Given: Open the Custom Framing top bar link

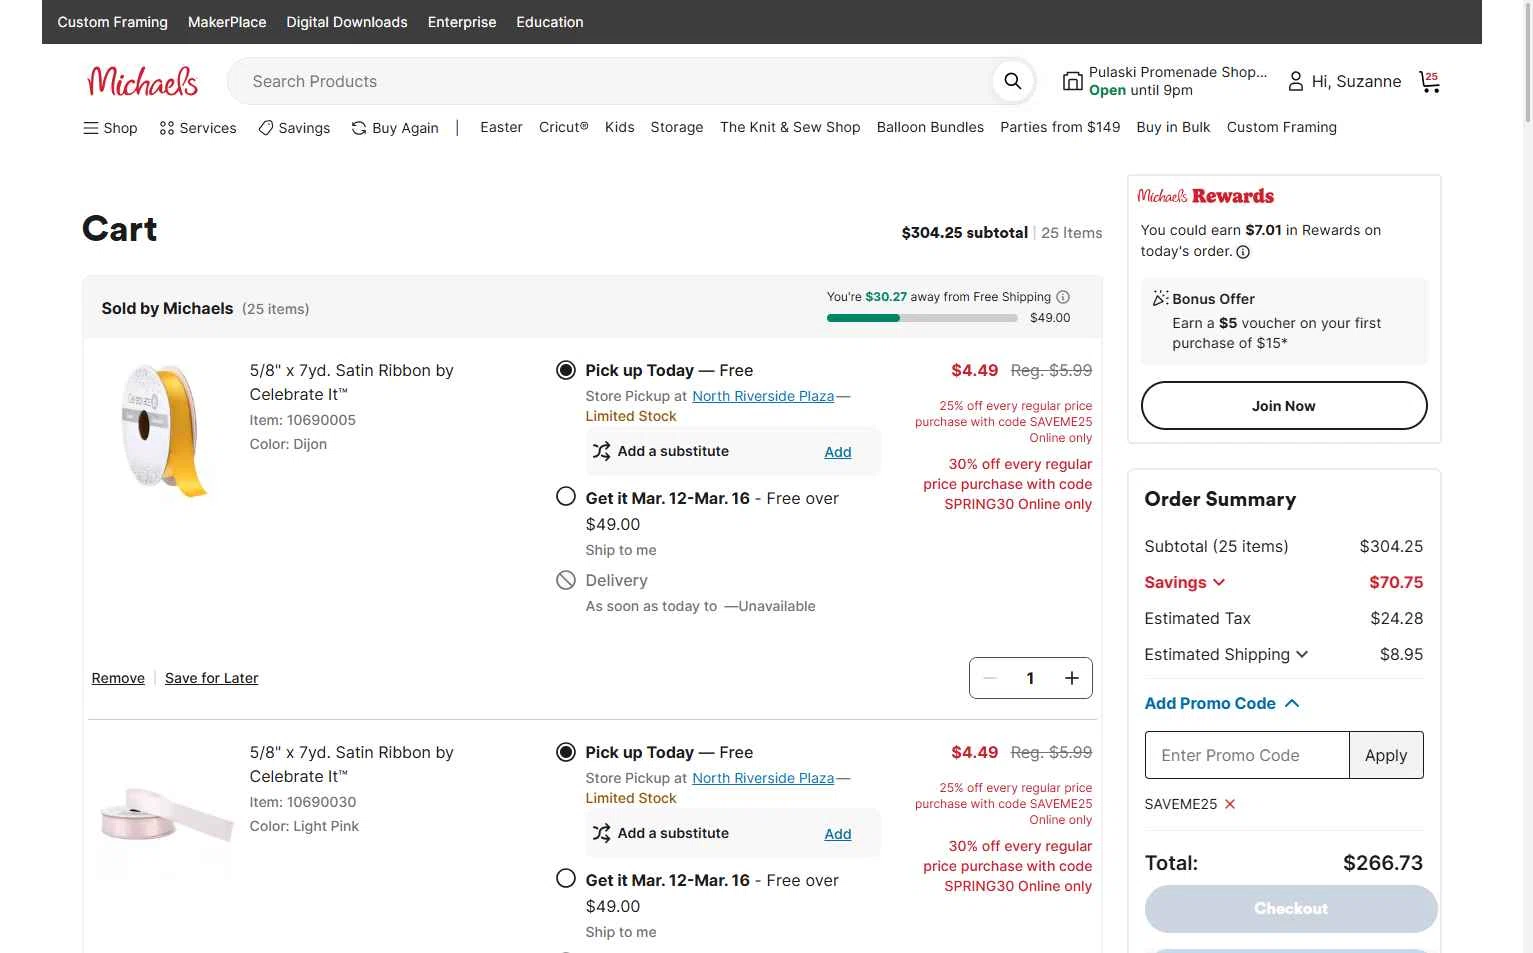Looking at the screenshot, I should 113,22.
